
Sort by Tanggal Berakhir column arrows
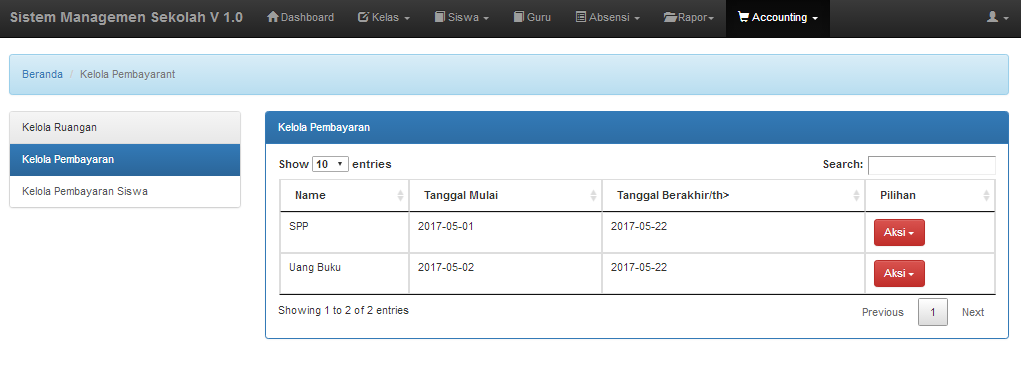click(856, 195)
